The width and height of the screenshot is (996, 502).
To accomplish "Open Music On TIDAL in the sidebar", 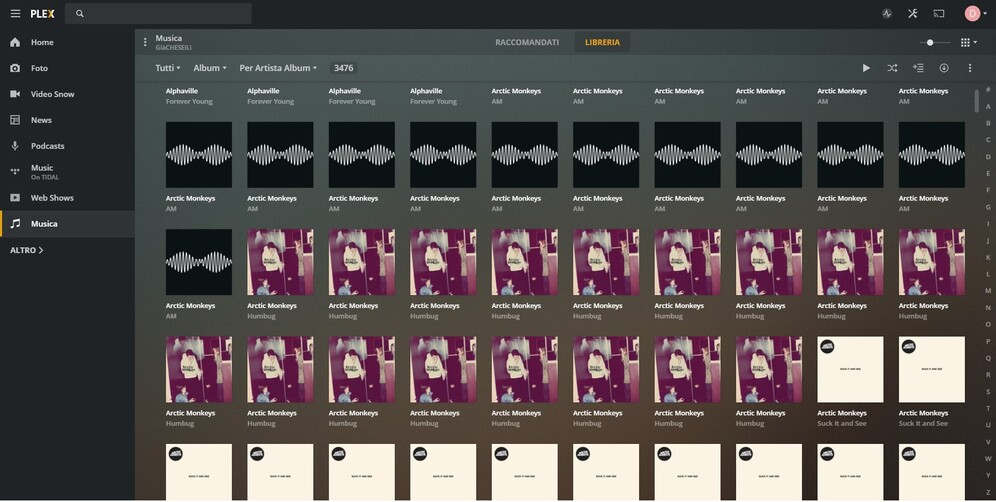I will pos(67,172).
